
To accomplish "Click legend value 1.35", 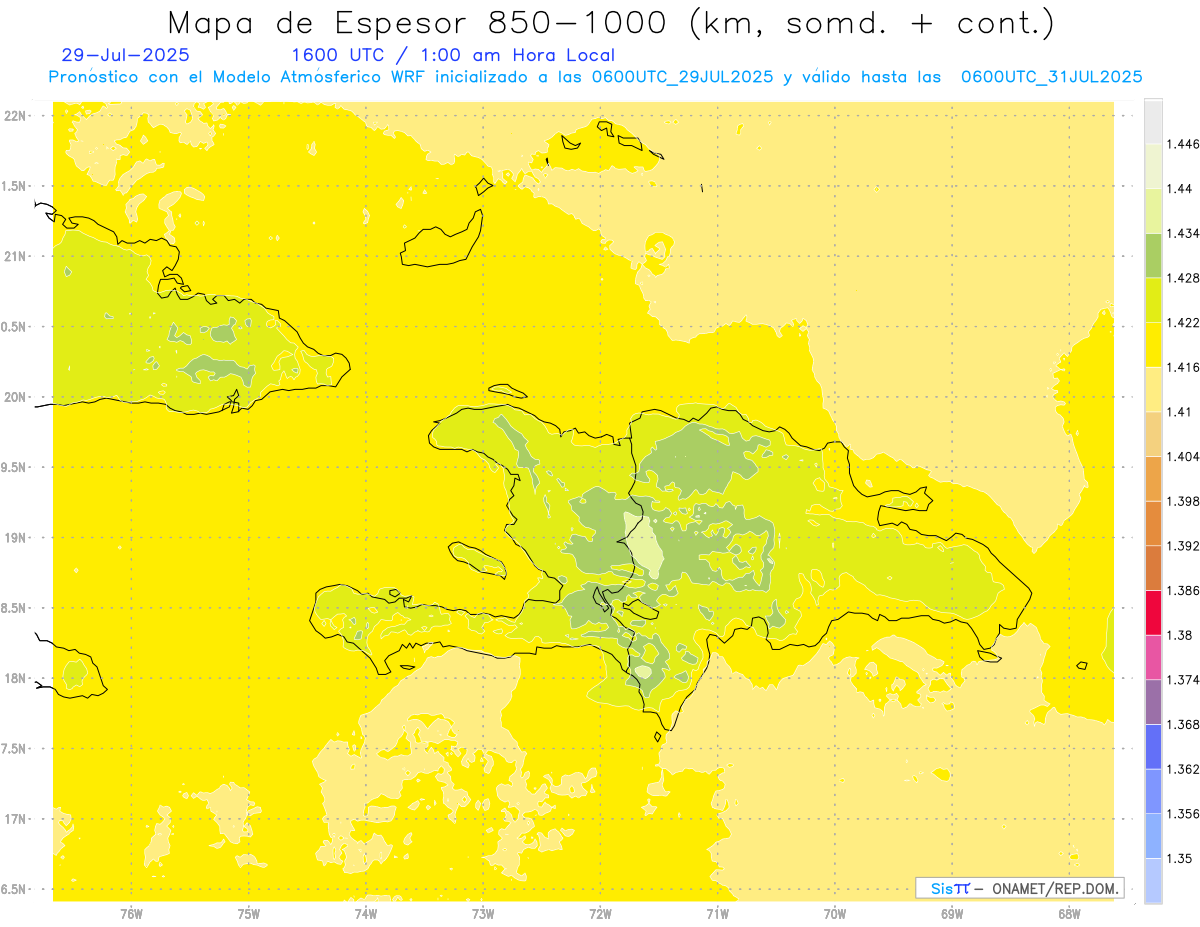I will tap(1179, 858).
